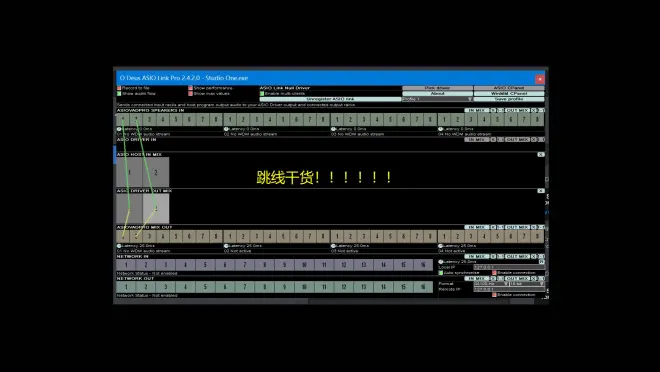Image resolution: width=660 pixels, height=372 pixels.
Task: Enable connection under the Local IP field
Action: pyautogui.click(x=494, y=273)
